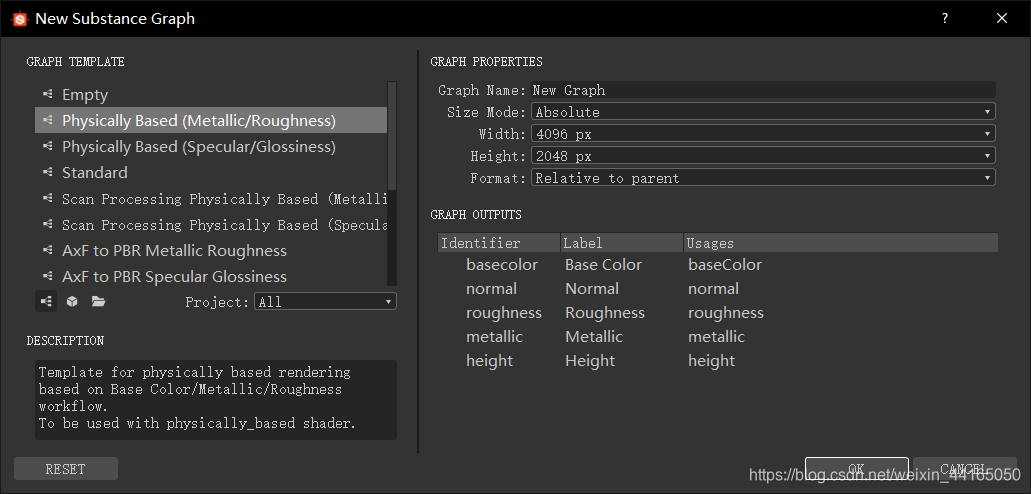Click graph icon beside AxF to PBR Specular Glossiness
1031x494 pixels.
(x=47, y=276)
